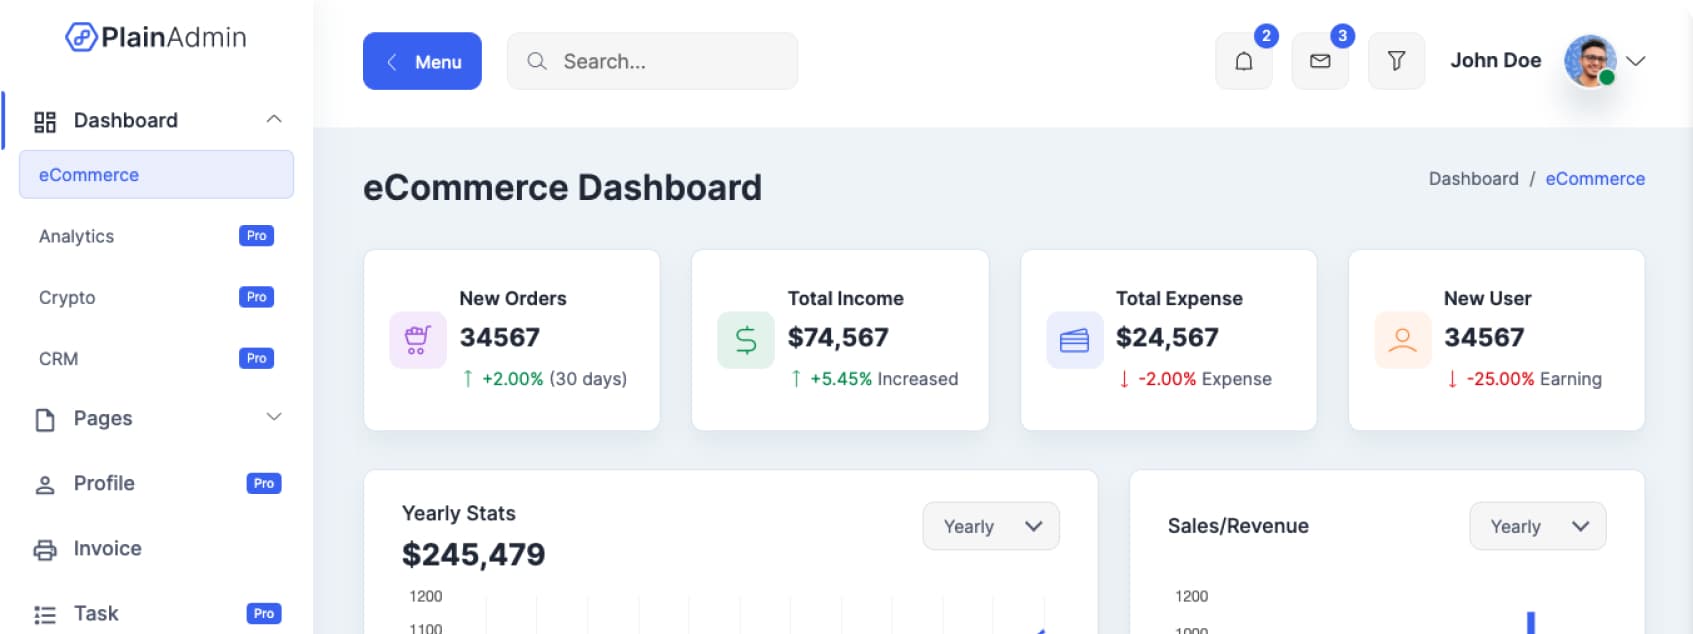
Task: Click the New Orders shopping cart icon
Action: pos(417,340)
